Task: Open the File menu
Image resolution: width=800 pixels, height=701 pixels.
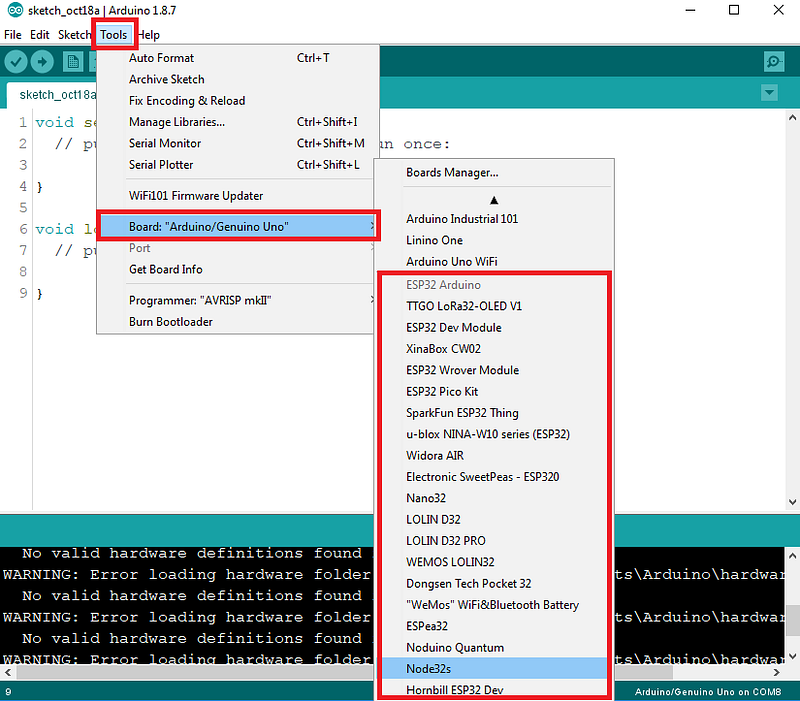Action: (13, 35)
